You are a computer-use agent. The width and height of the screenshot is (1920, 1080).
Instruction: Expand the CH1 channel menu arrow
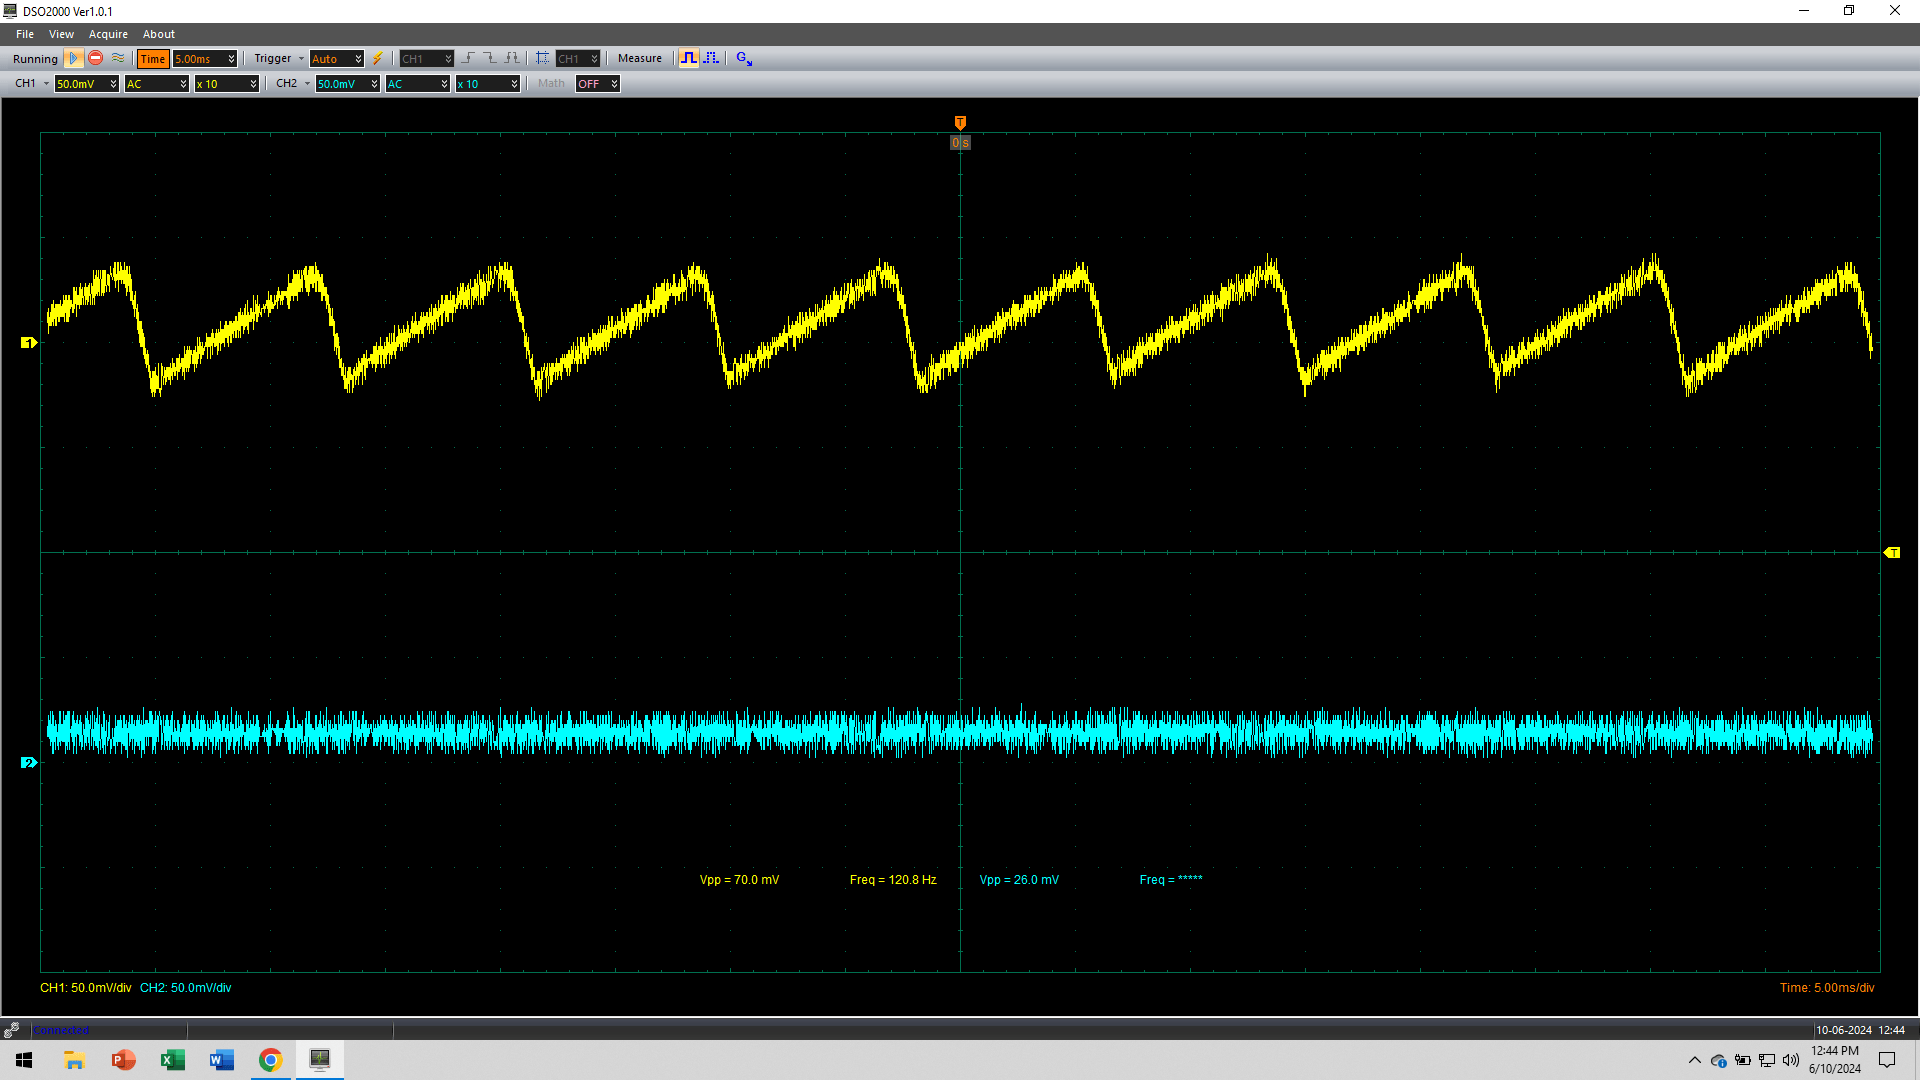pyautogui.click(x=46, y=84)
